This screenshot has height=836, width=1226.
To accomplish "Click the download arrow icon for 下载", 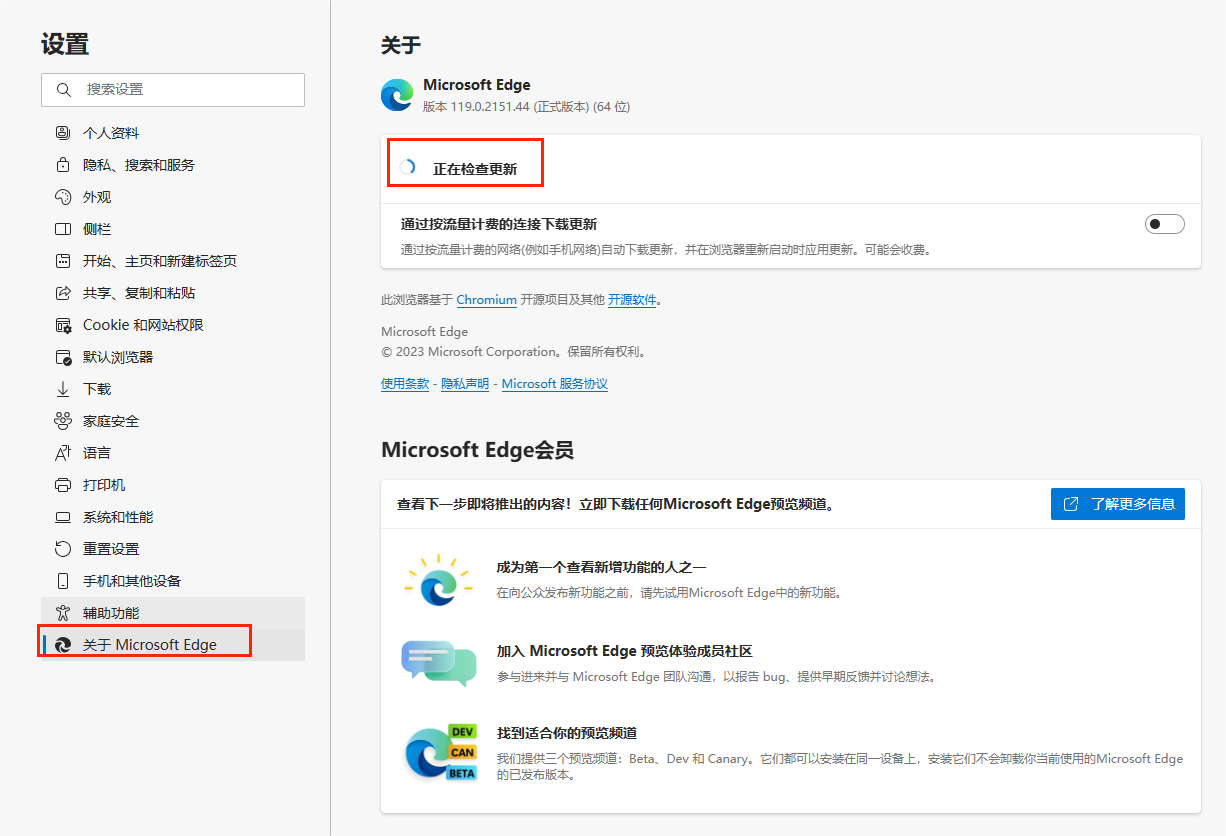I will [x=63, y=389].
